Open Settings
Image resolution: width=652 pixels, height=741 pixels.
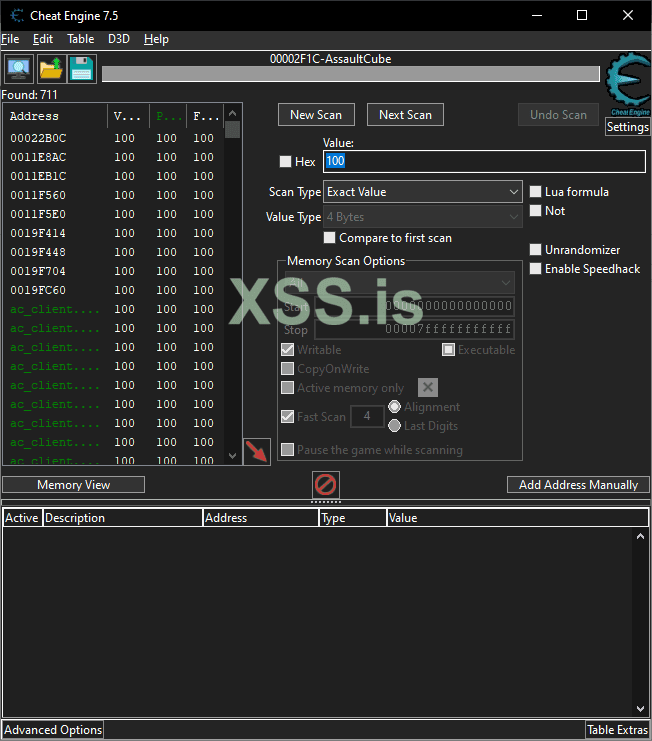pyautogui.click(x=627, y=127)
